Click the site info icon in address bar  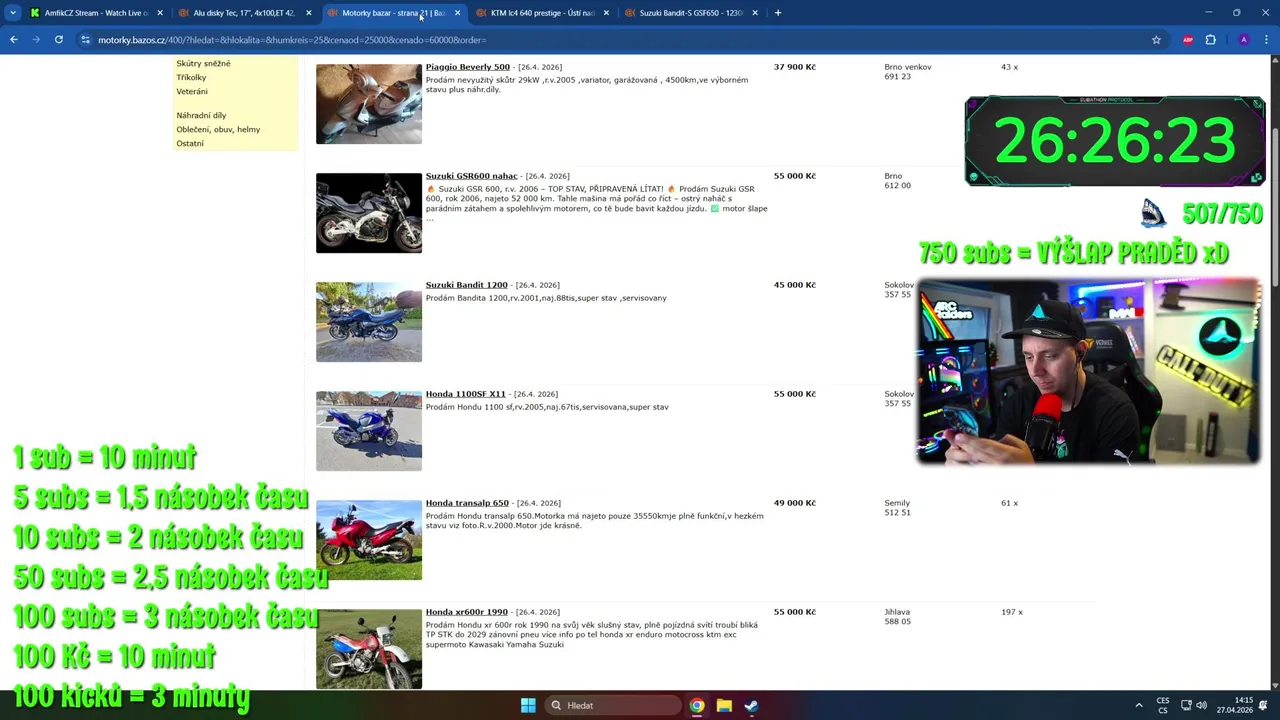(x=85, y=40)
